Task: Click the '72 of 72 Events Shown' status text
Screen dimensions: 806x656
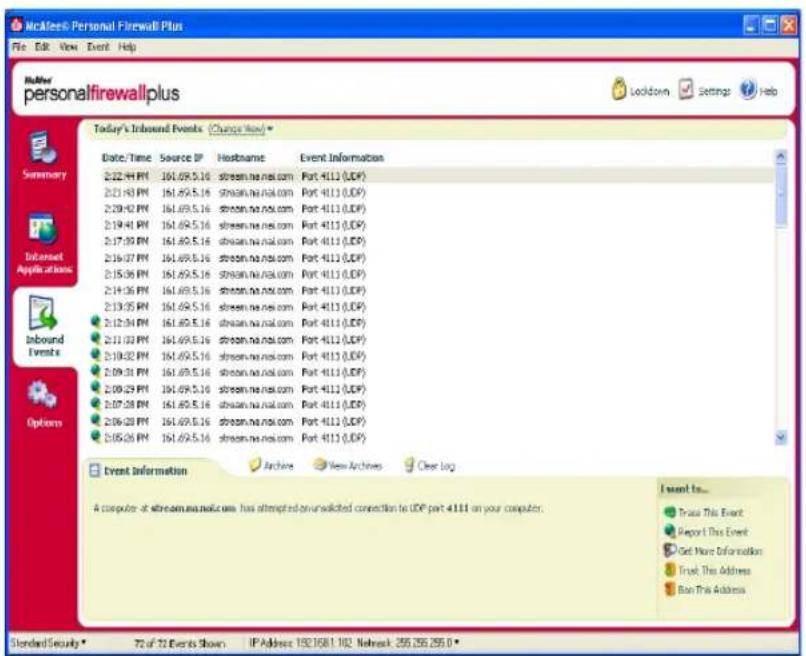Action: (179, 643)
